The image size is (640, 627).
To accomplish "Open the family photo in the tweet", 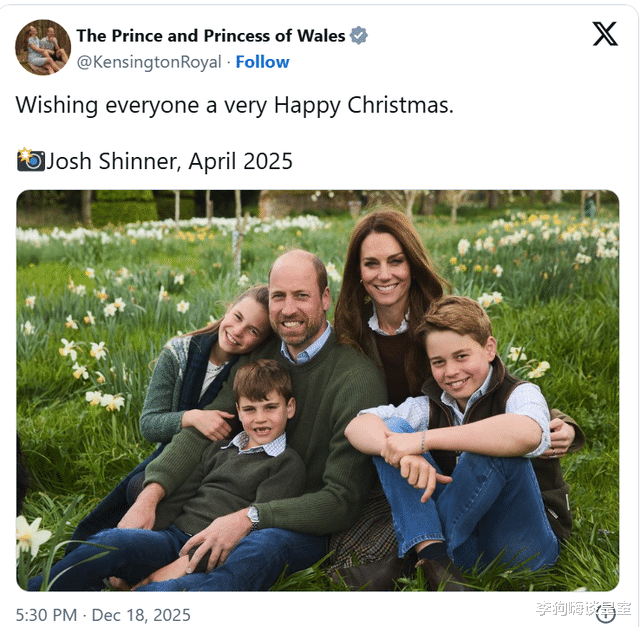I will click(317, 390).
